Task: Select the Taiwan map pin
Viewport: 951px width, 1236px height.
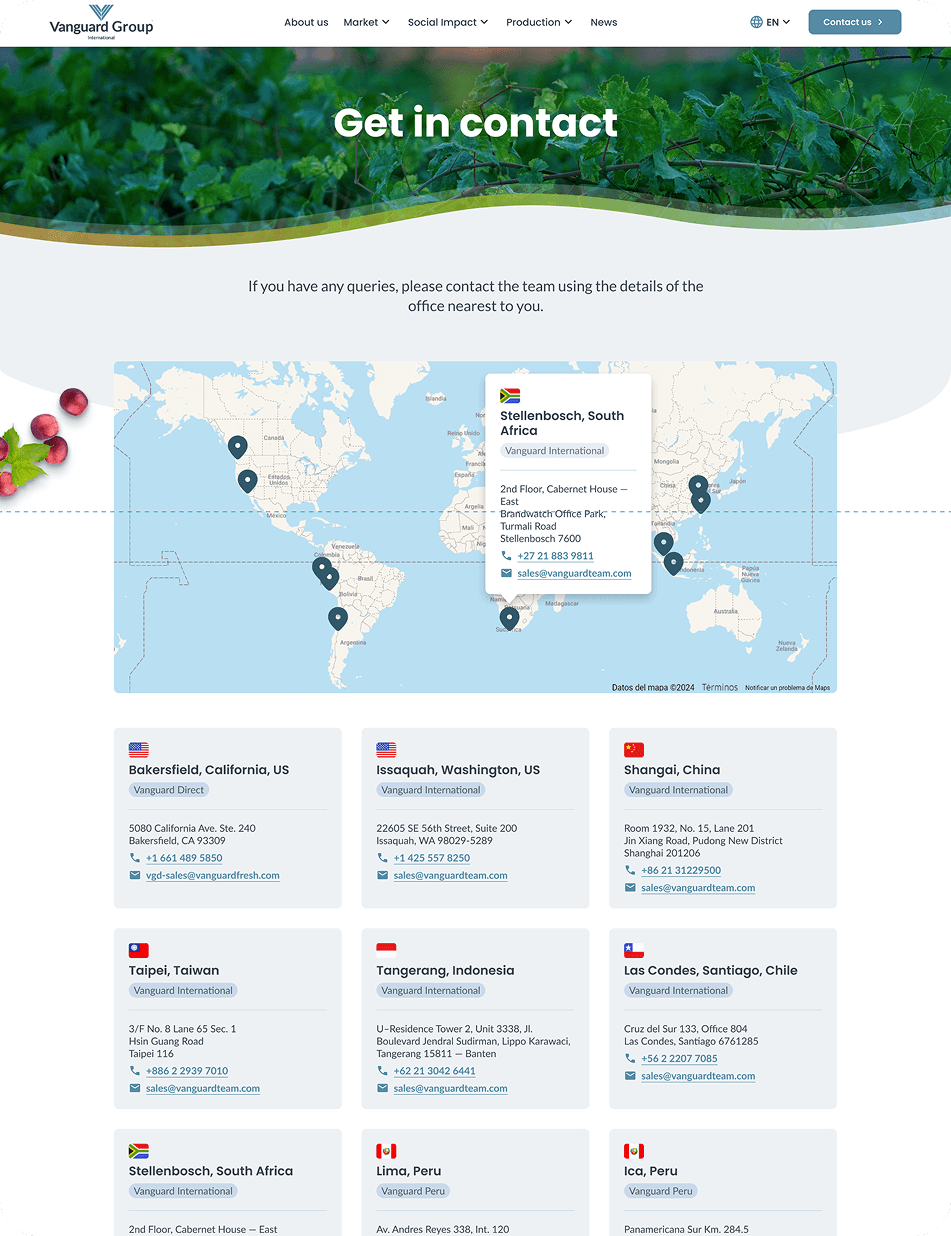Action: [x=701, y=500]
